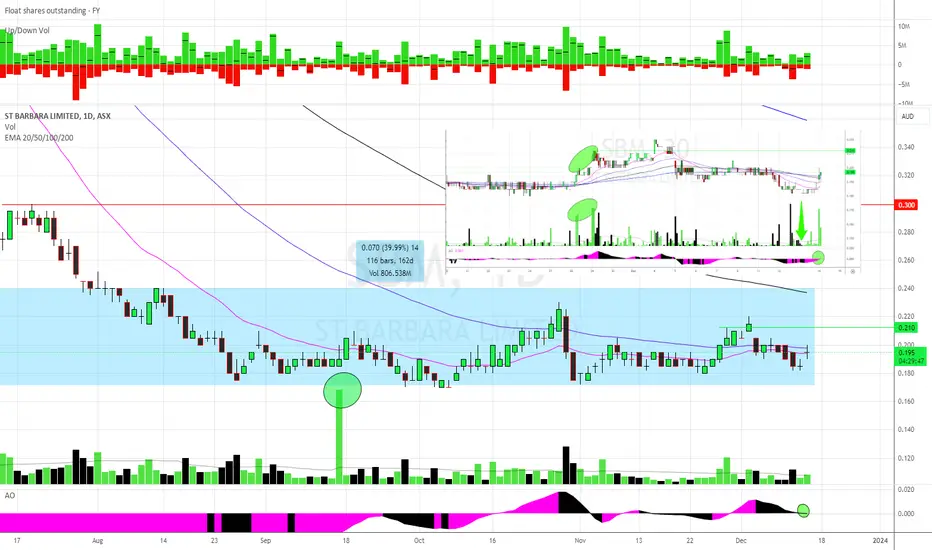The height and width of the screenshot is (550, 932).
Task: Select the EMA 20/50/100/200 indicator legend
Action: coord(39,138)
